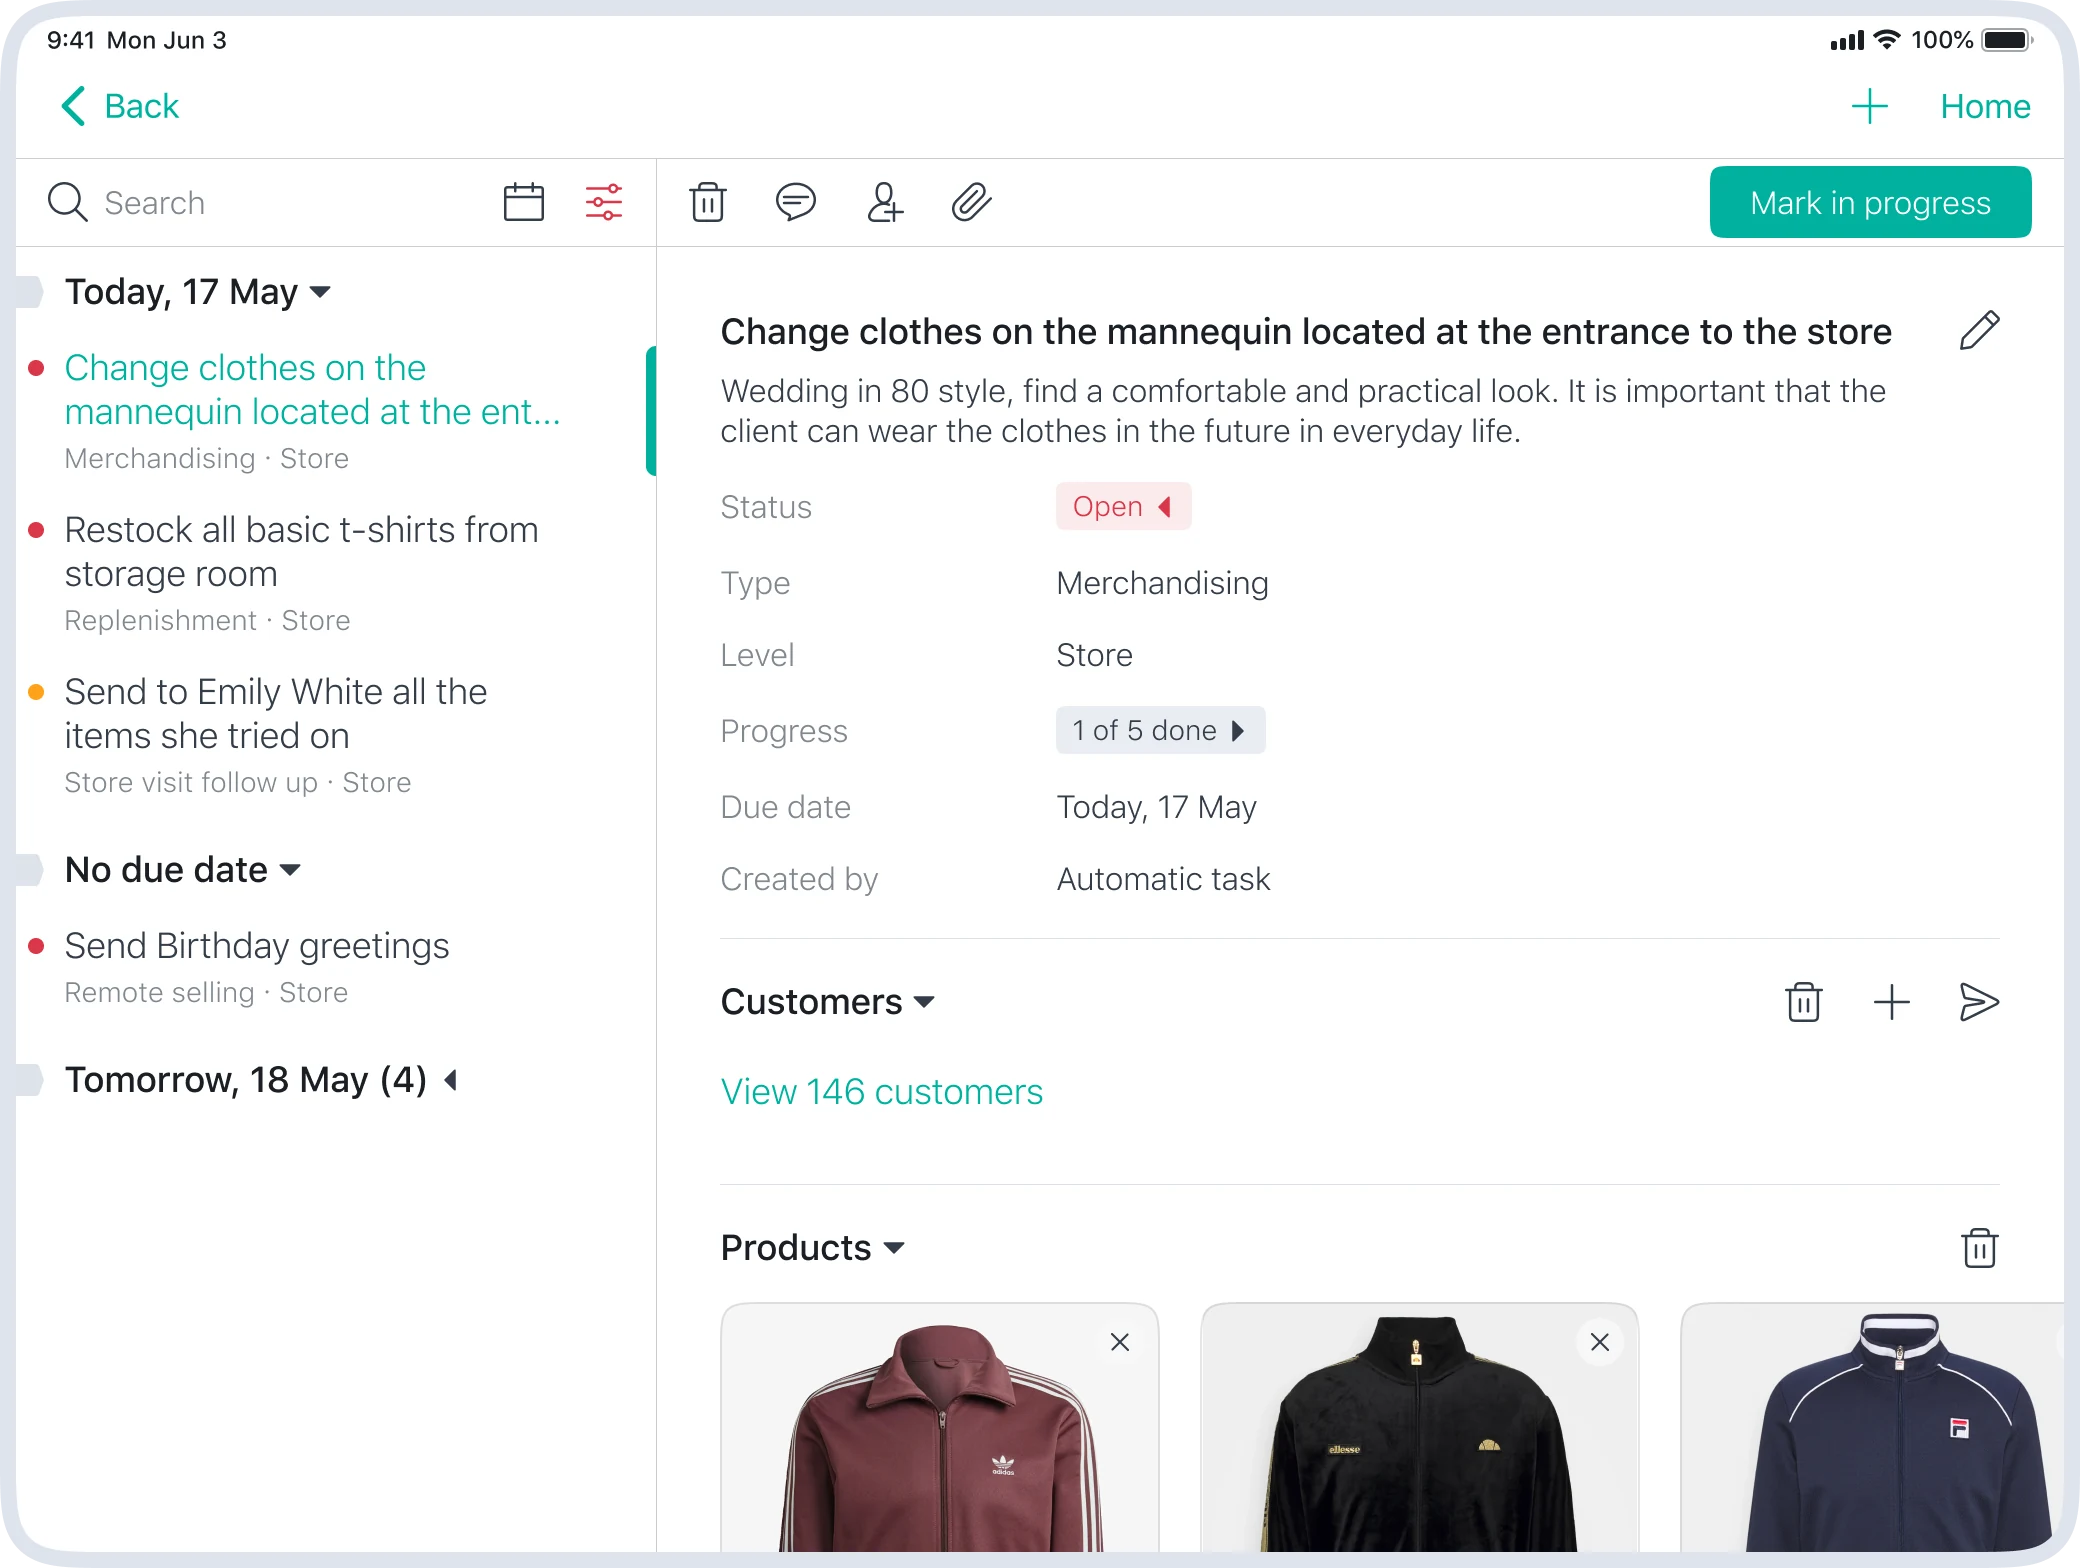The image size is (2080, 1568).
Task: Delete products with section trash icon
Action: [x=1980, y=1248]
